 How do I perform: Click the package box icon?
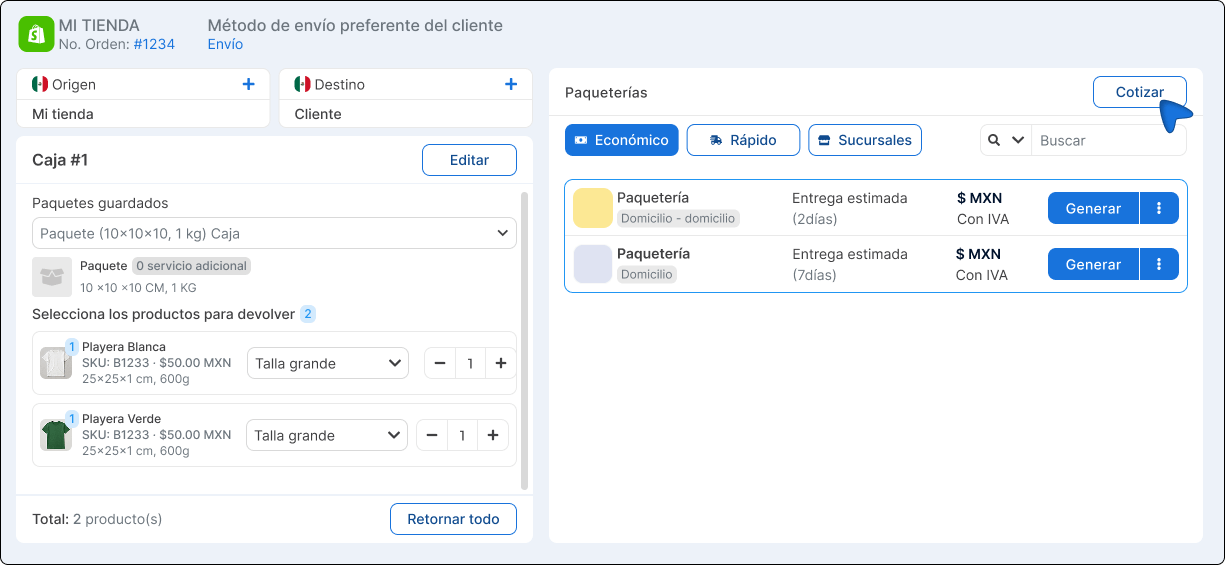coord(52,277)
